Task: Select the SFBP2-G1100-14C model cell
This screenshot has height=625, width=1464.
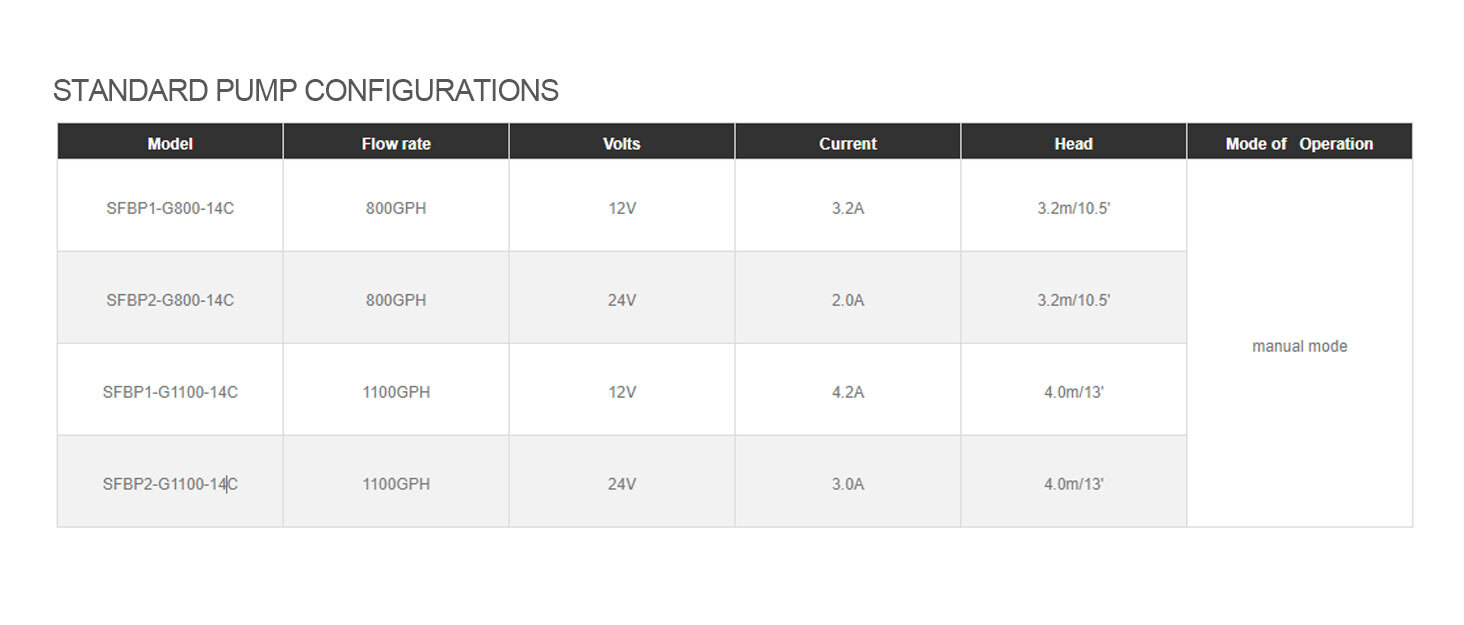Action: tap(170, 484)
